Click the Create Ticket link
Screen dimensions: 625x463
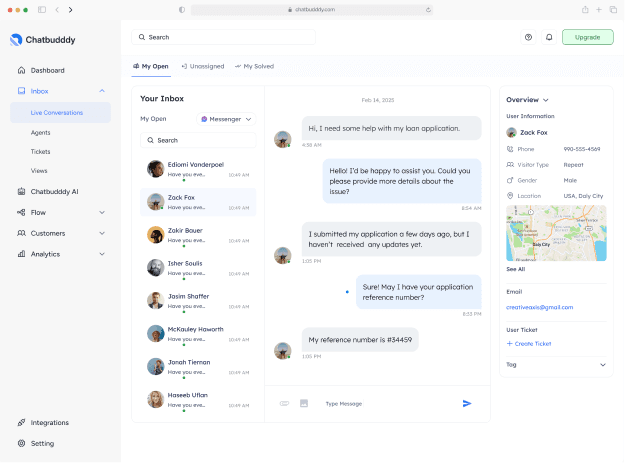(x=529, y=343)
